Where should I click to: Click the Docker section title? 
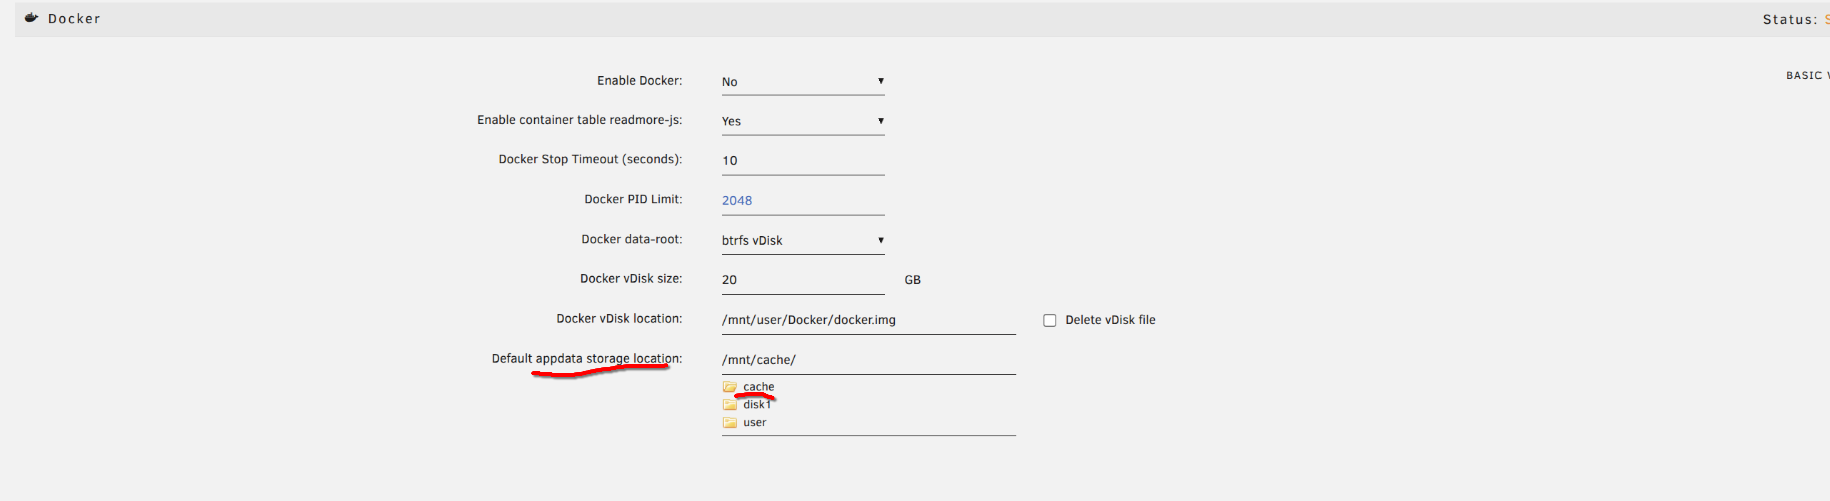74,19
